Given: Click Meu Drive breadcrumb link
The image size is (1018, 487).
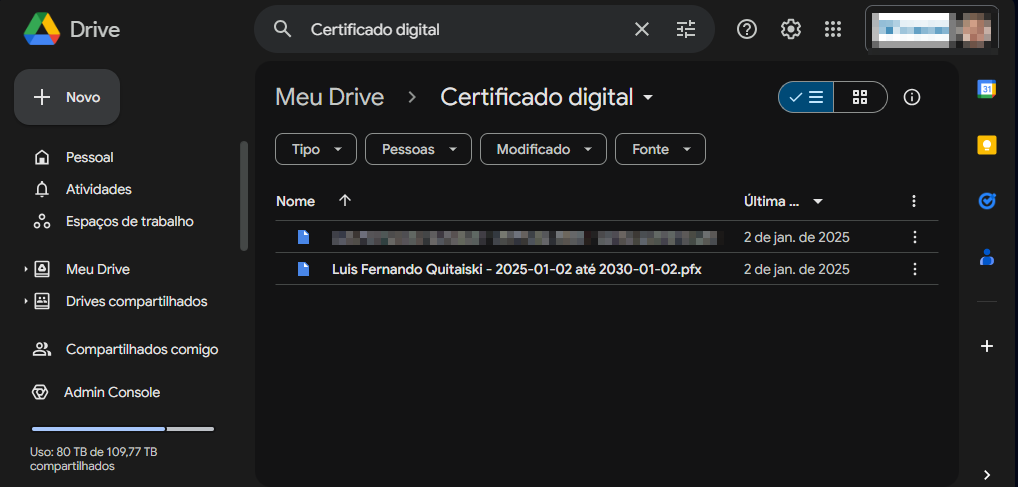Looking at the screenshot, I should tap(330, 97).
